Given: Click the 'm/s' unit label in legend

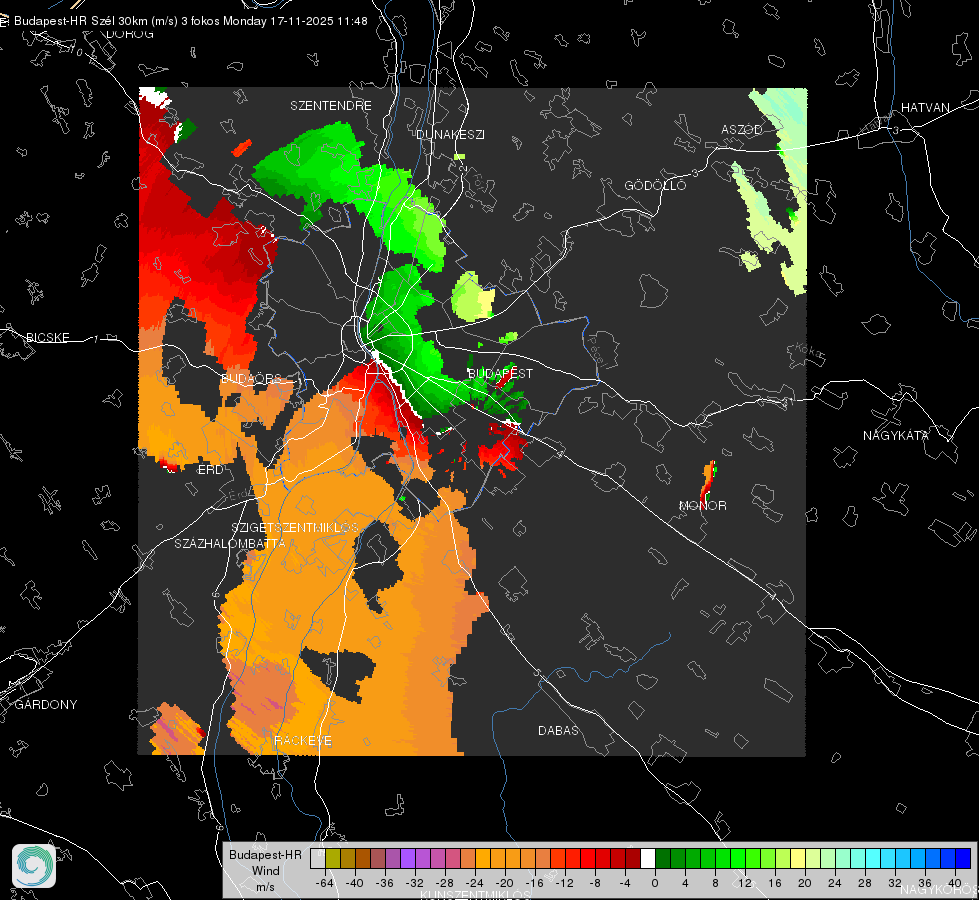Looking at the screenshot, I should pyautogui.click(x=265, y=887).
